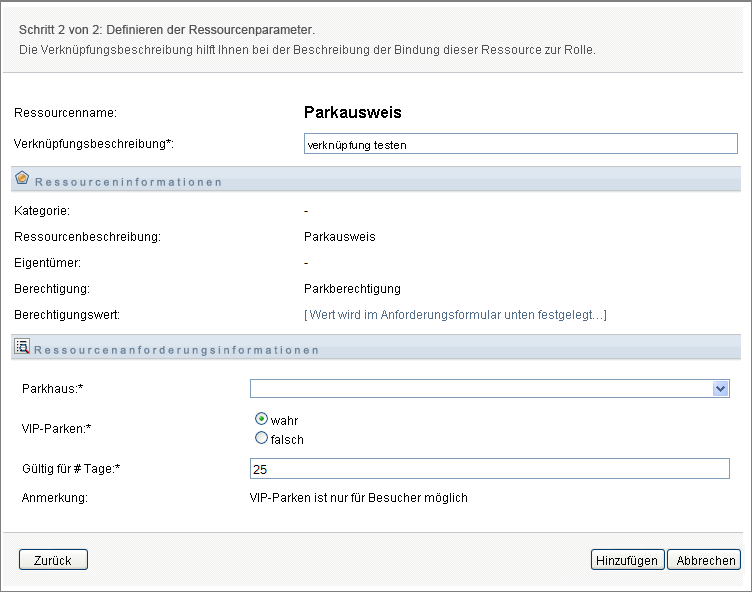Open the Parkhaus dropdown arrow

pyautogui.click(x=720, y=389)
